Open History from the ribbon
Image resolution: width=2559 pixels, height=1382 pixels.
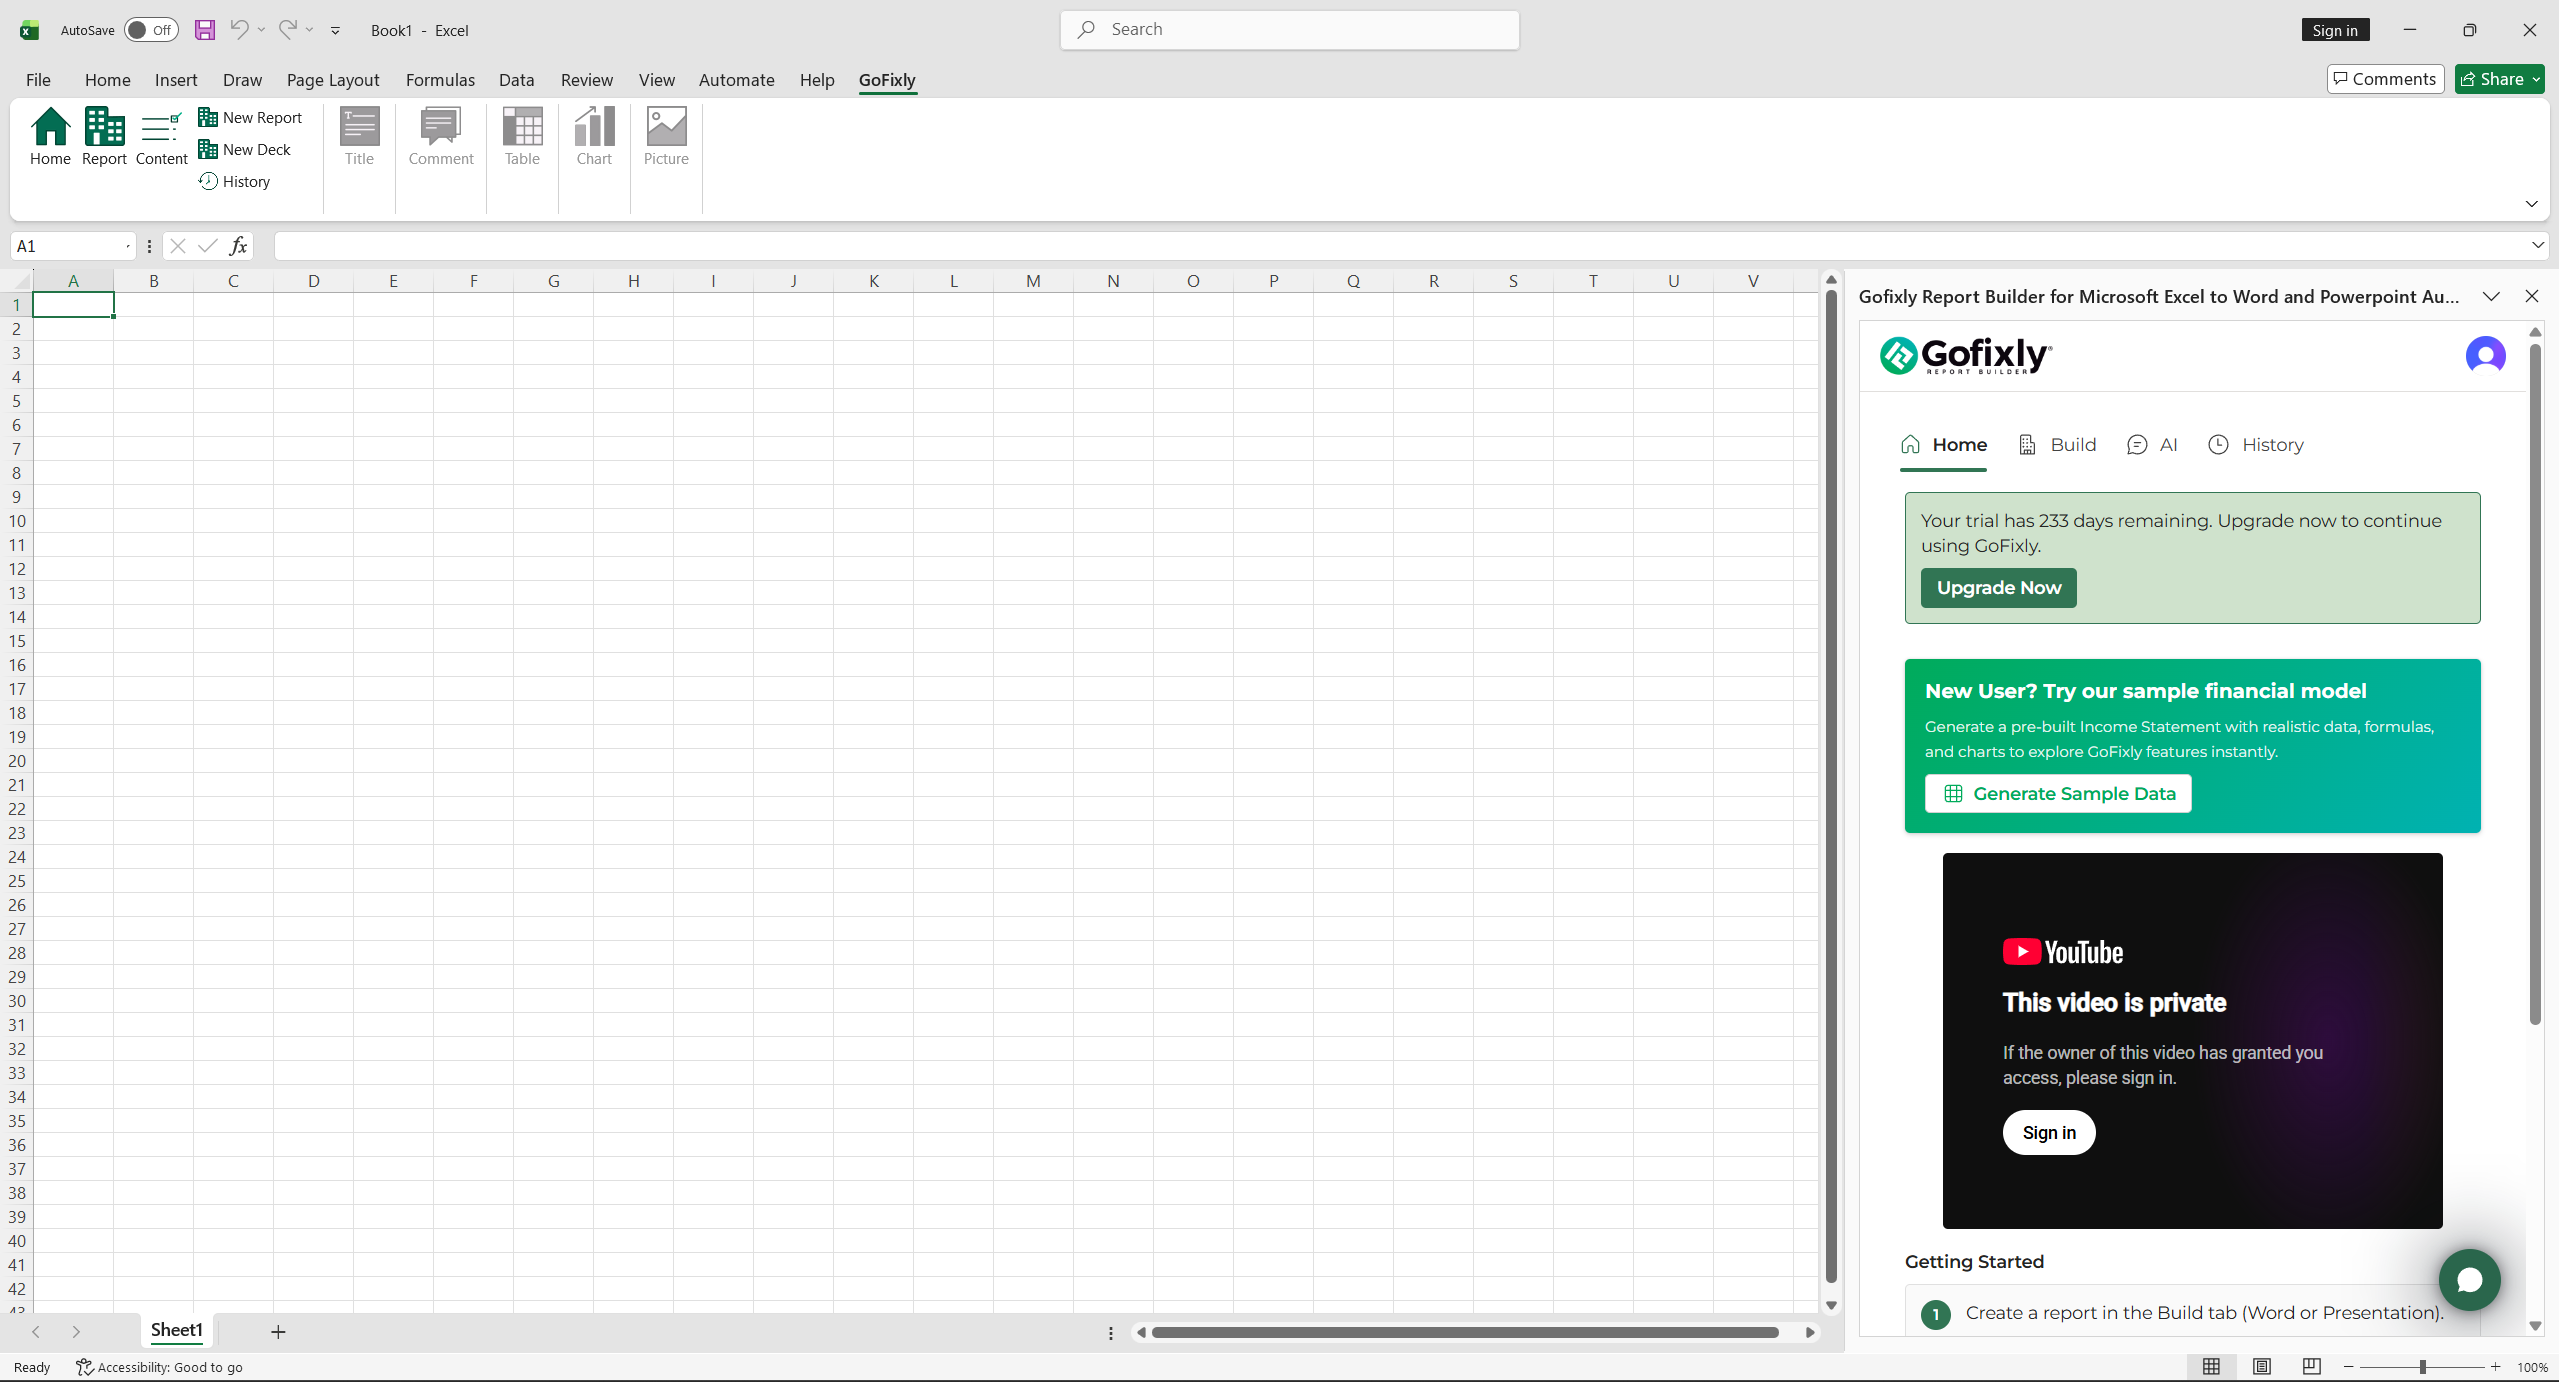[235, 181]
